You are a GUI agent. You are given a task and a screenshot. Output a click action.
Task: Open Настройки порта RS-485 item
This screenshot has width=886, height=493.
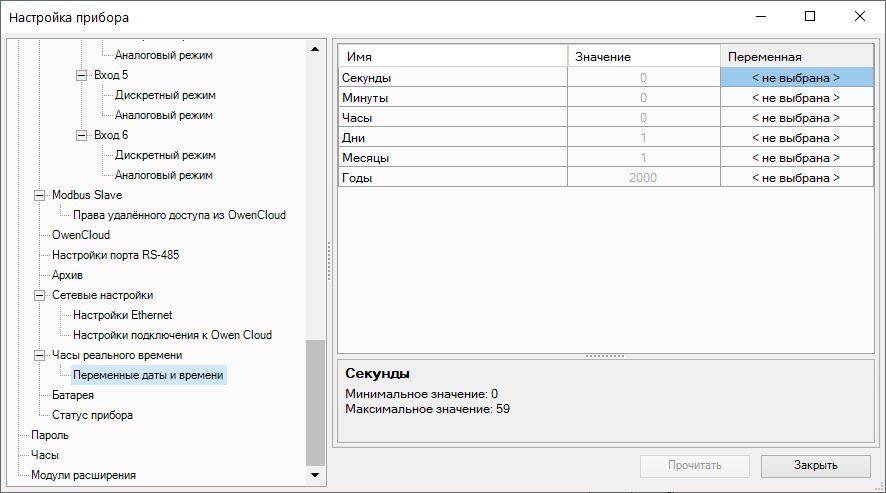[115, 255]
